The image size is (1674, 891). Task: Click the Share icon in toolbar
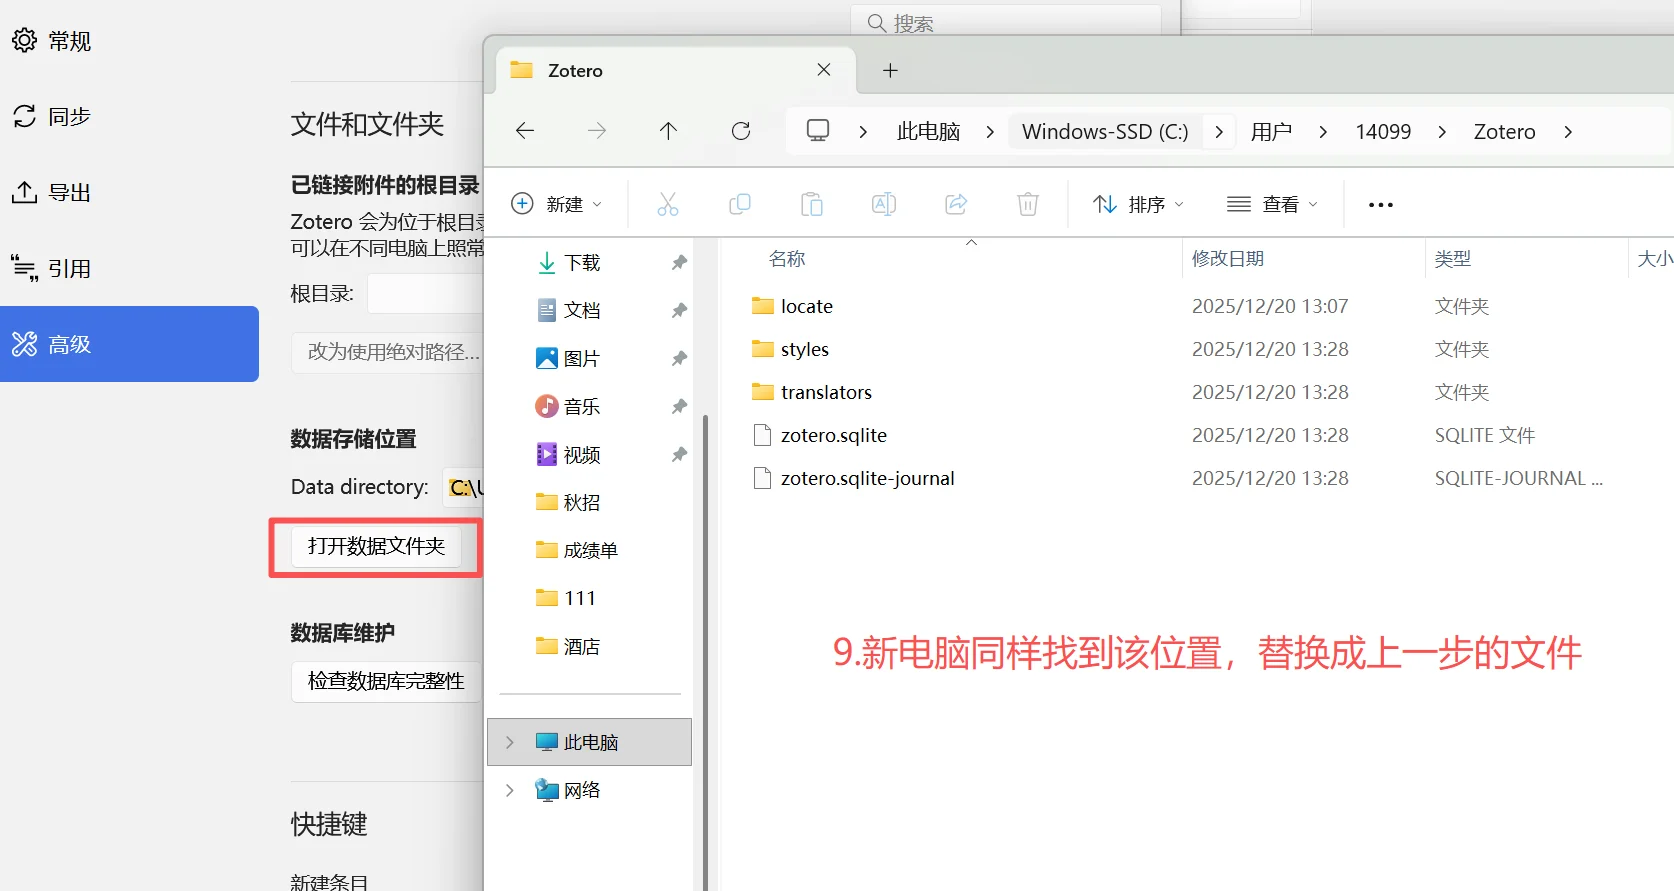pyautogui.click(x=956, y=204)
